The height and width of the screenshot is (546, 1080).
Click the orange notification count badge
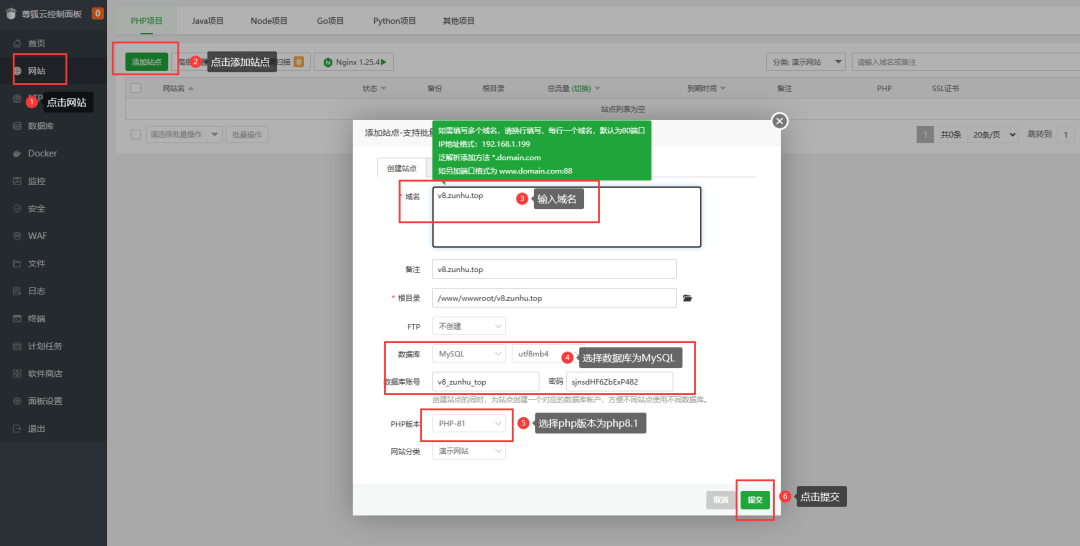[x=97, y=13]
